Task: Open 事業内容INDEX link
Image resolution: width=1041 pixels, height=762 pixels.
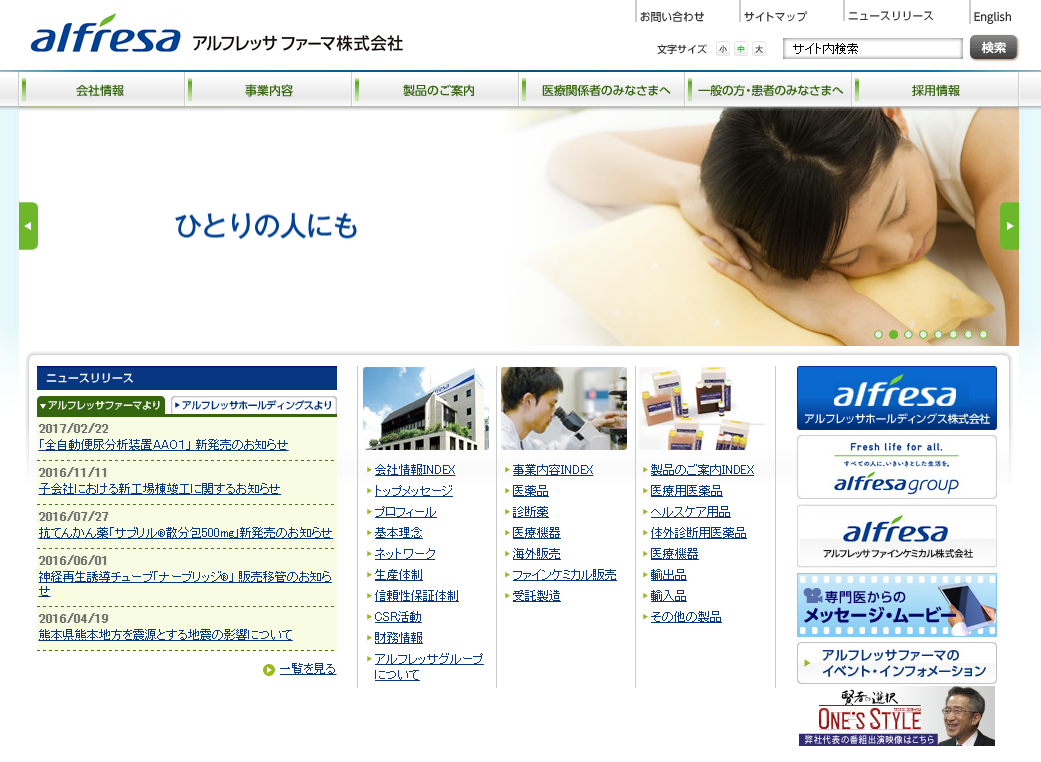Action: click(553, 470)
